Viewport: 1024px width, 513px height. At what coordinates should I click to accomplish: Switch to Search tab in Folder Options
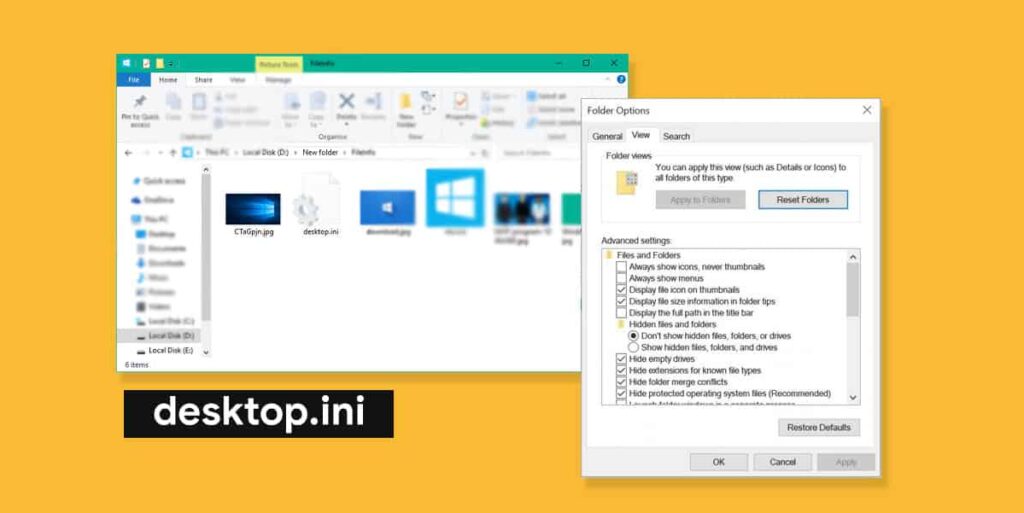click(677, 136)
